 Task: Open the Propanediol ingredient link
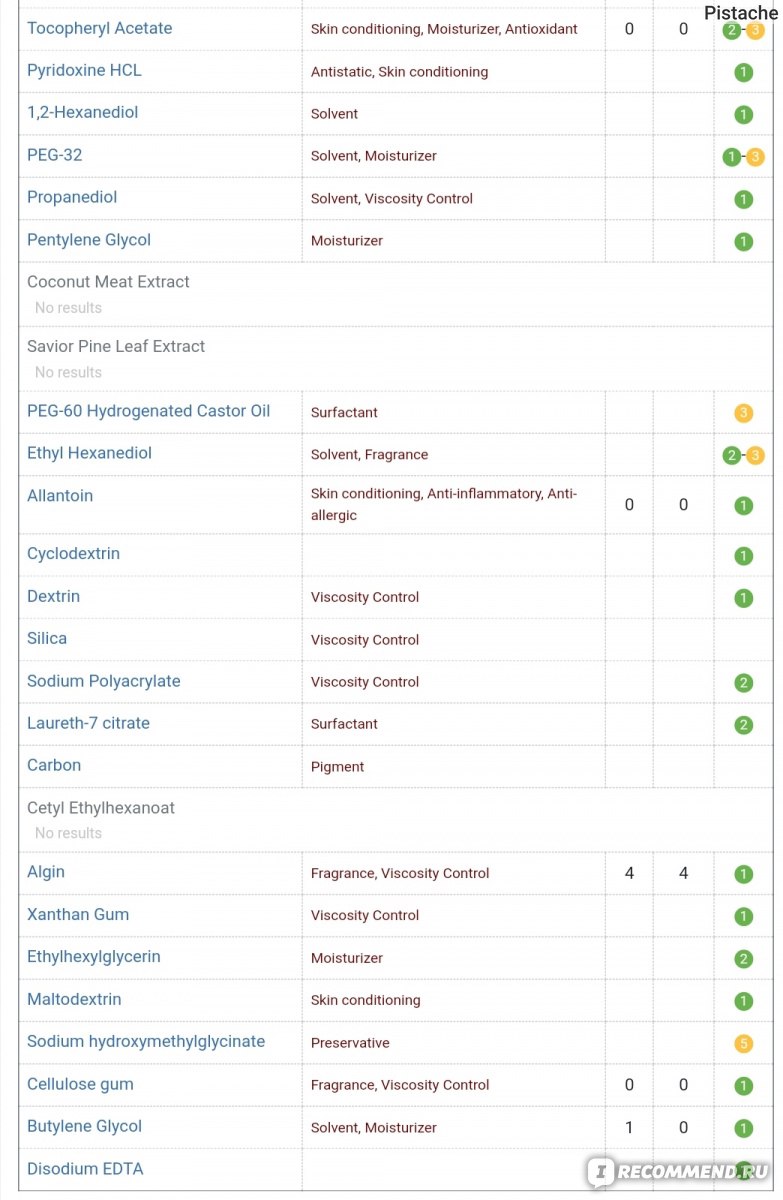click(x=72, y=197)
